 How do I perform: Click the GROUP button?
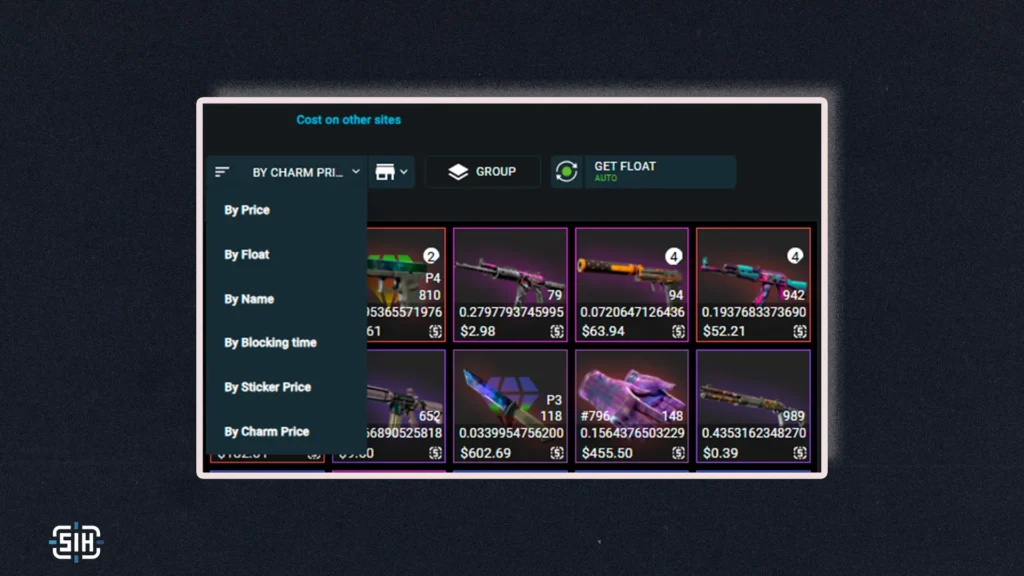click(x=483, y=172)
